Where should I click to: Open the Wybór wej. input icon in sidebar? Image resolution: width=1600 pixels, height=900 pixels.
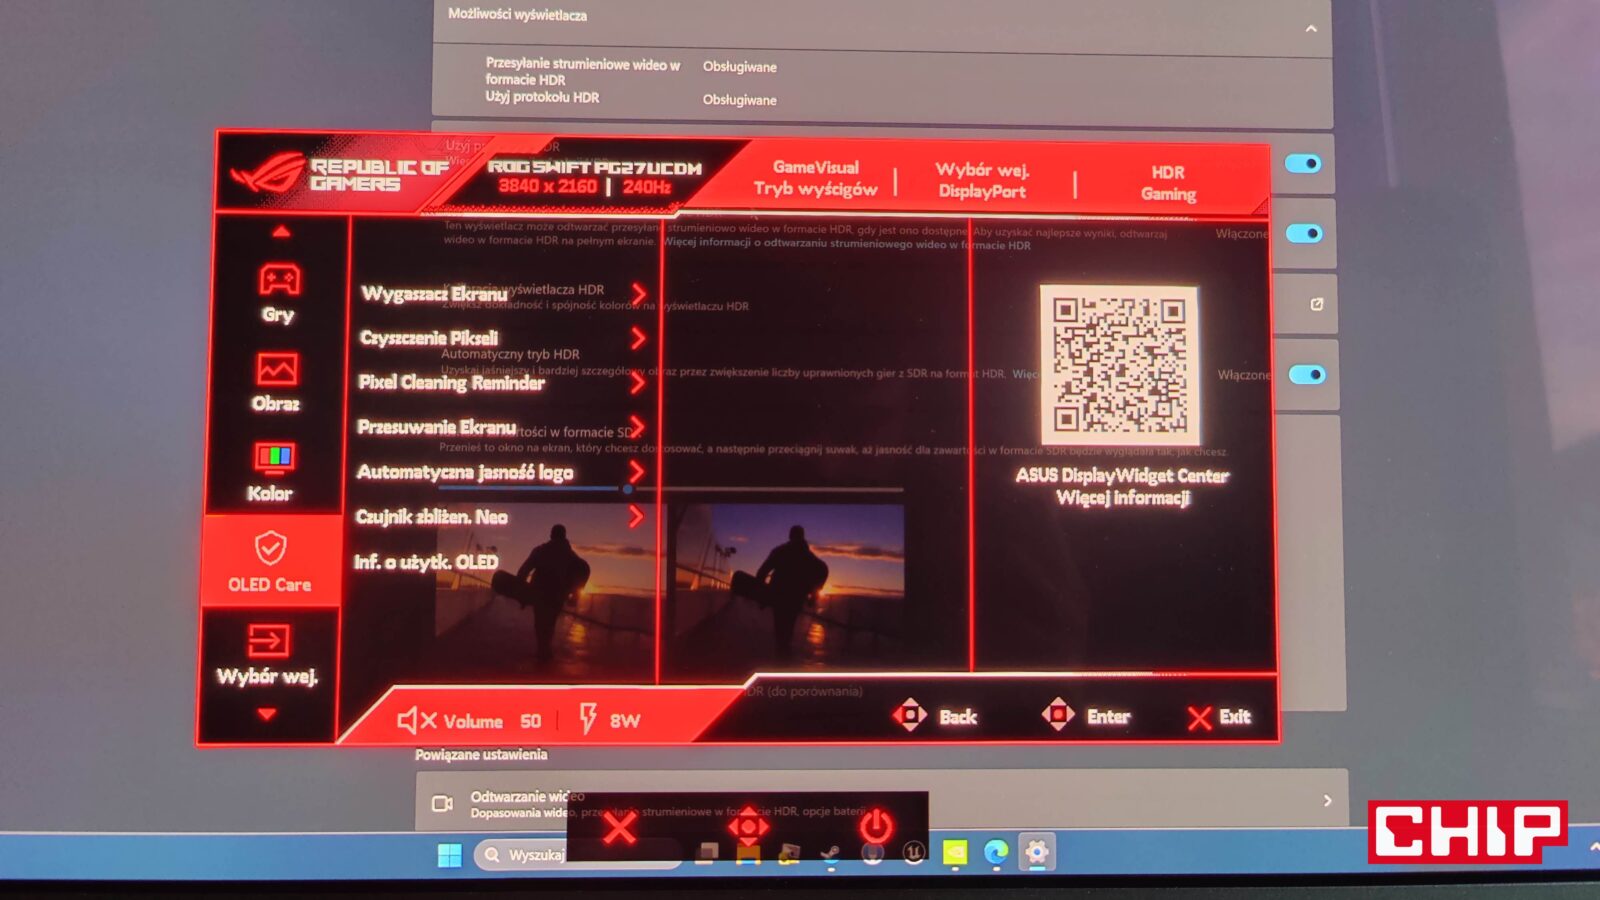tap(268, 640)
